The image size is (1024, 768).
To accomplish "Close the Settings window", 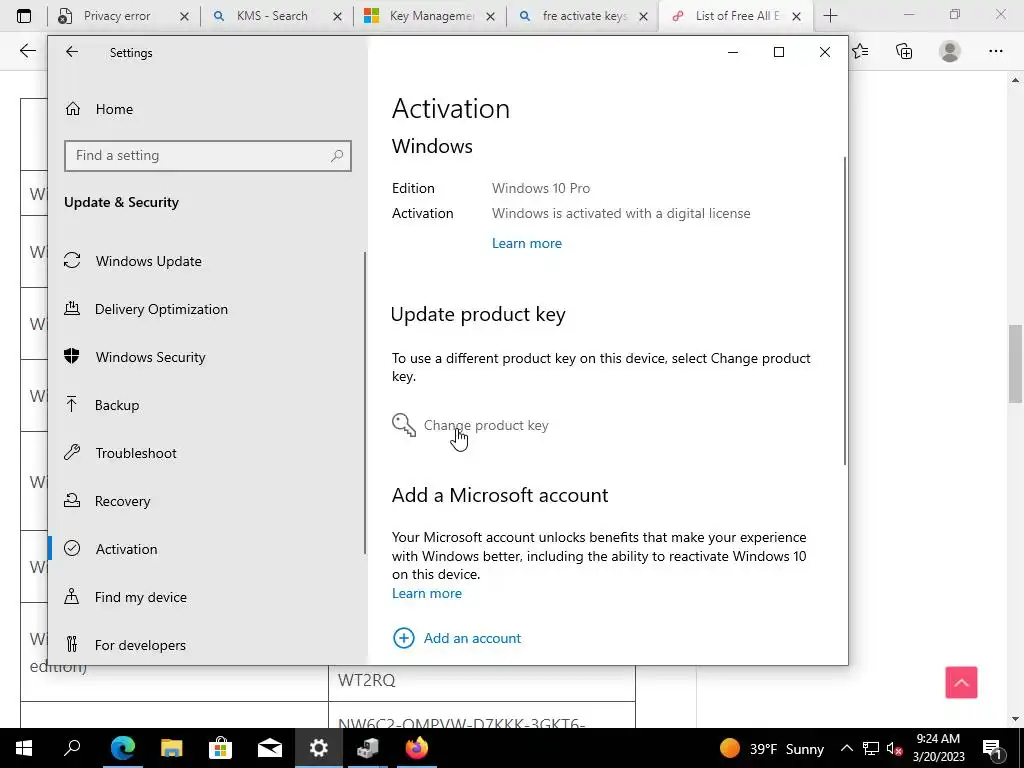I will point(825,52).
